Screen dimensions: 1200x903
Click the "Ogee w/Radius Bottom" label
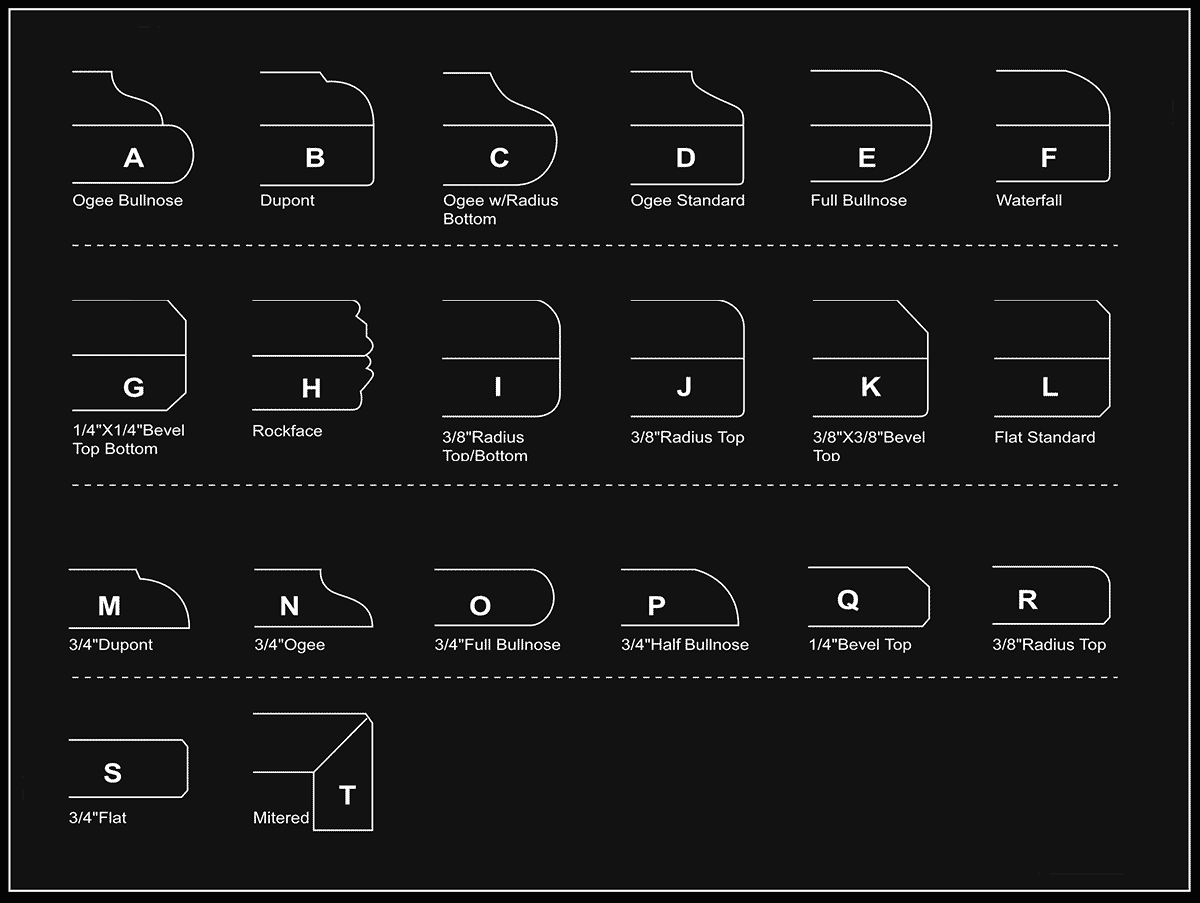500,209
